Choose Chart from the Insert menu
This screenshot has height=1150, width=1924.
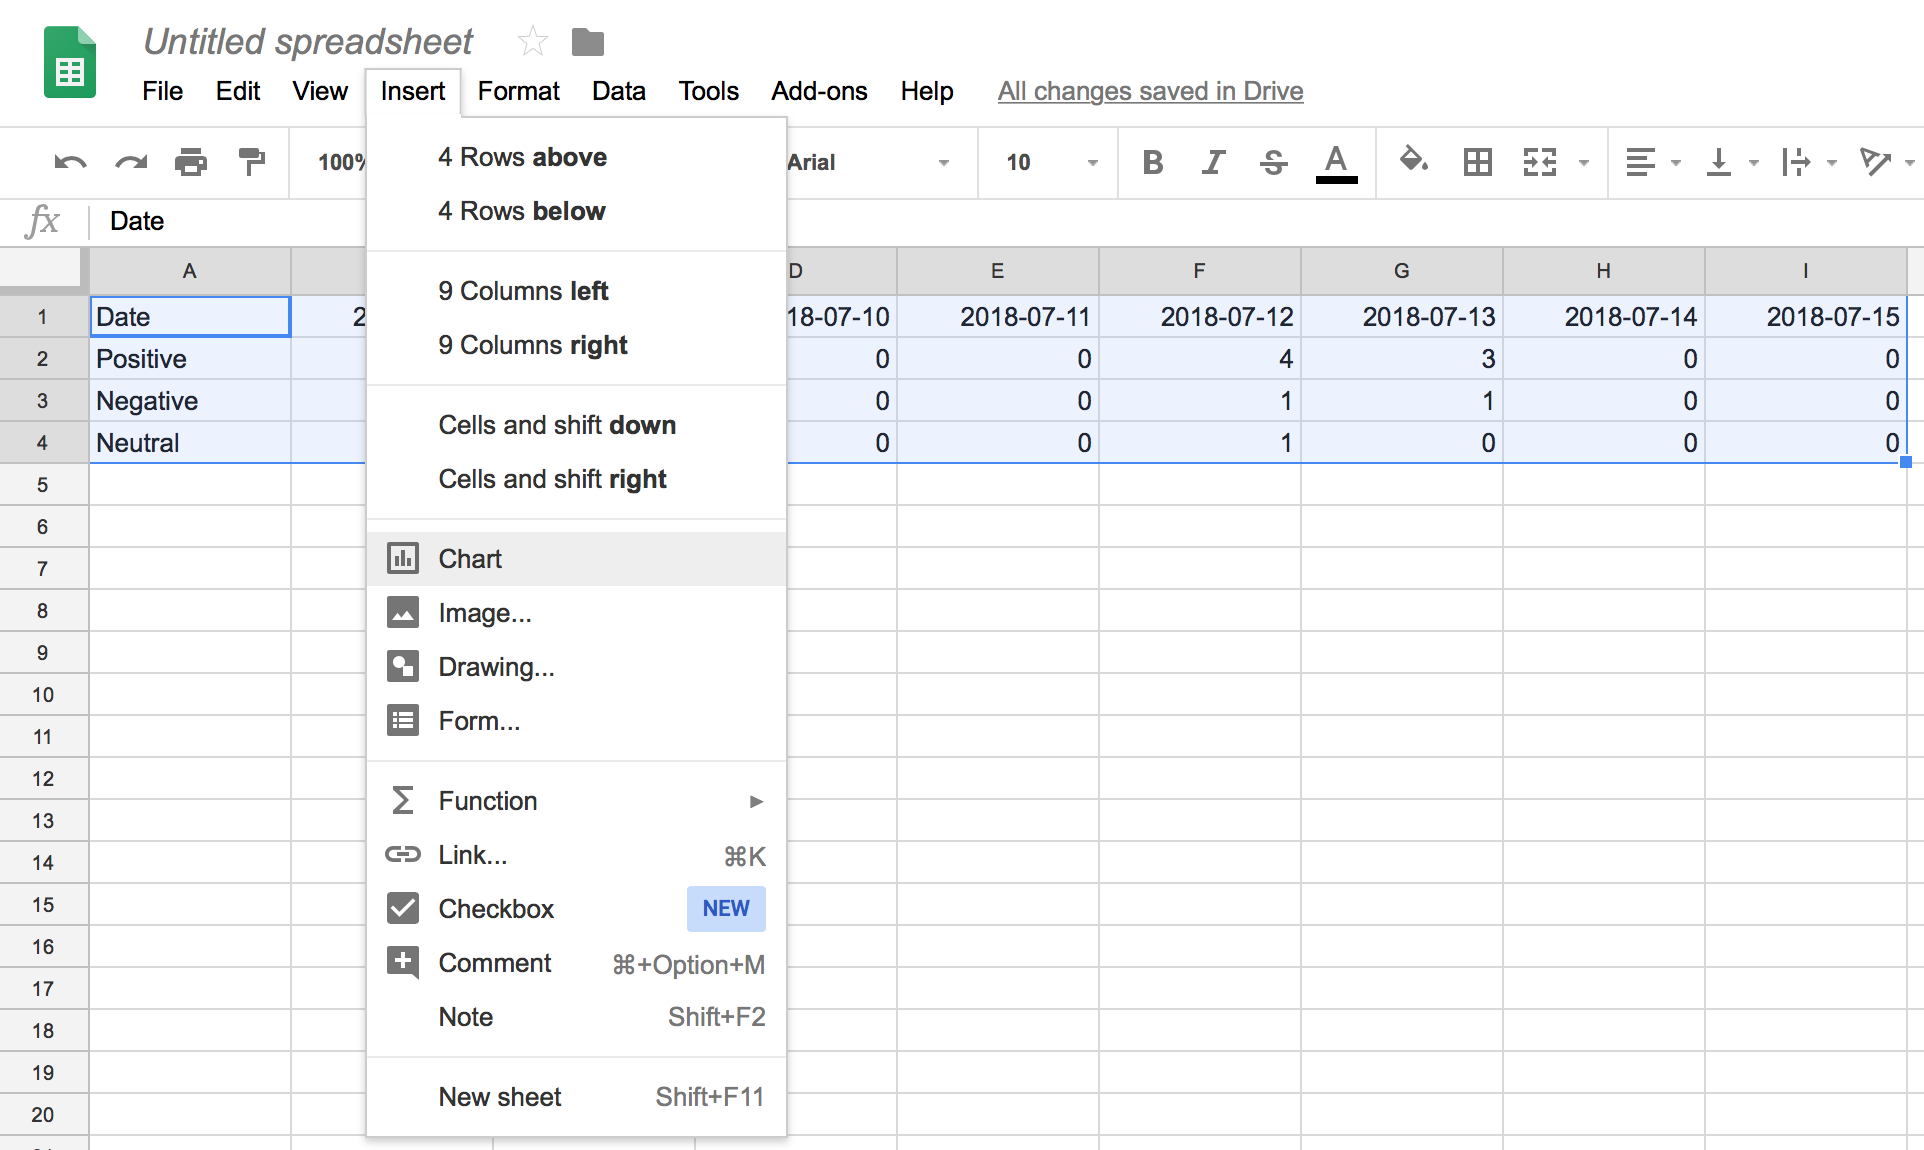click(470, 559)
